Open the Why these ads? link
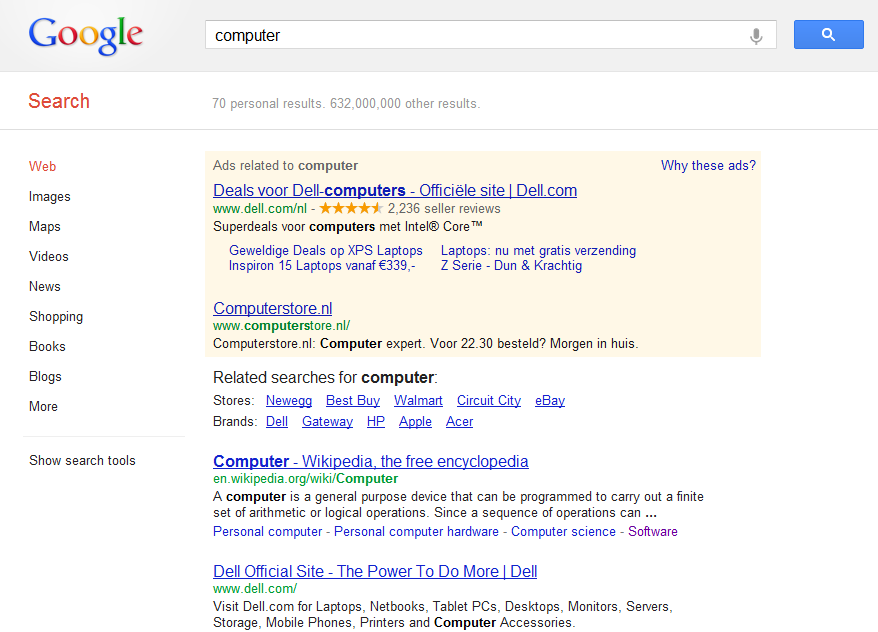This screenshot has width=878, height=632. (x=708, y=166)
